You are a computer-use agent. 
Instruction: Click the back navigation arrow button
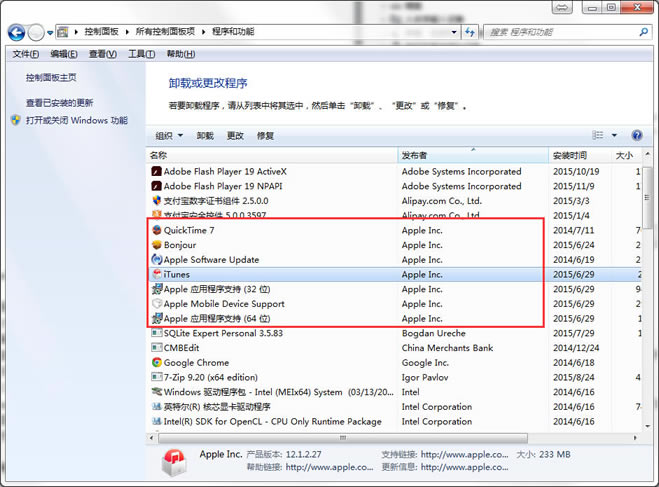tap(17, 32)
